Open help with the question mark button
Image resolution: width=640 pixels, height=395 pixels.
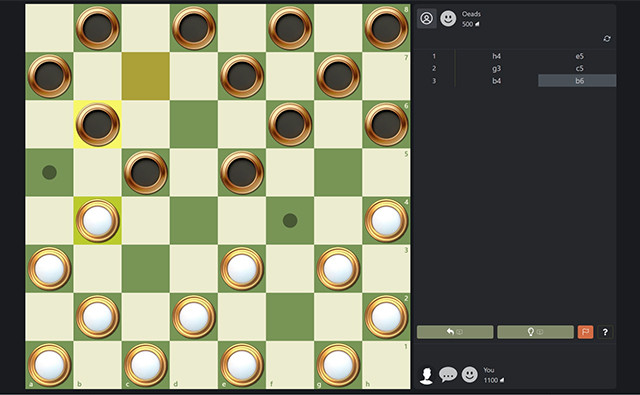(x=605, y=332)
